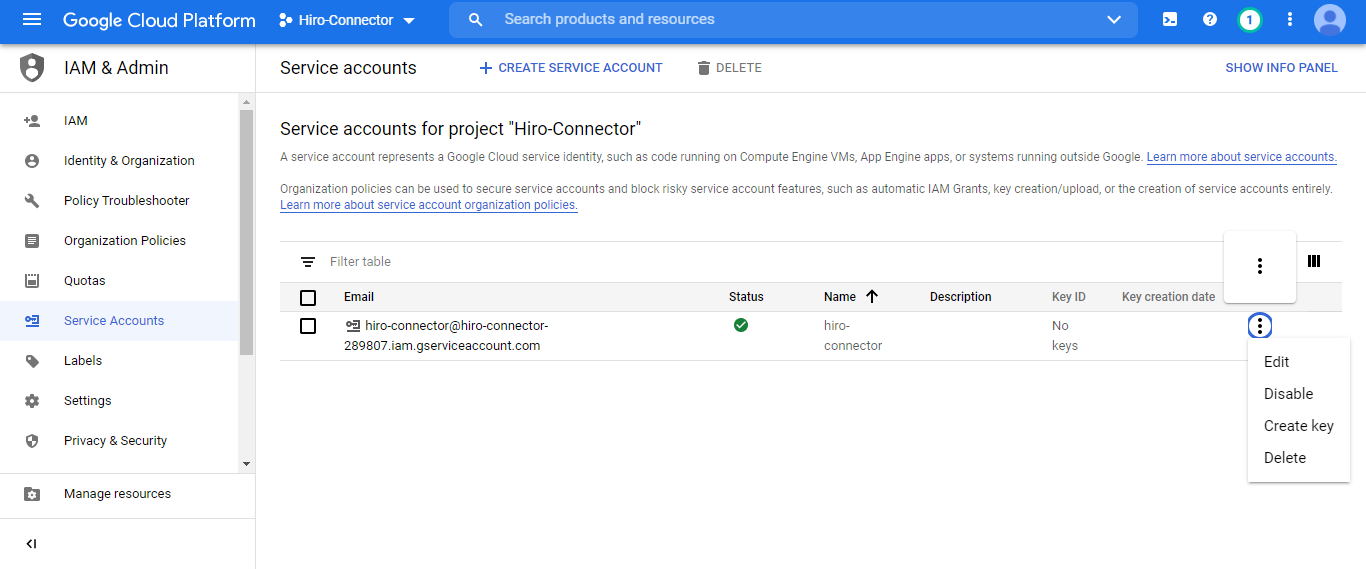
Task: Activate Cloud Shell icon
Action: pos(1170,20)
